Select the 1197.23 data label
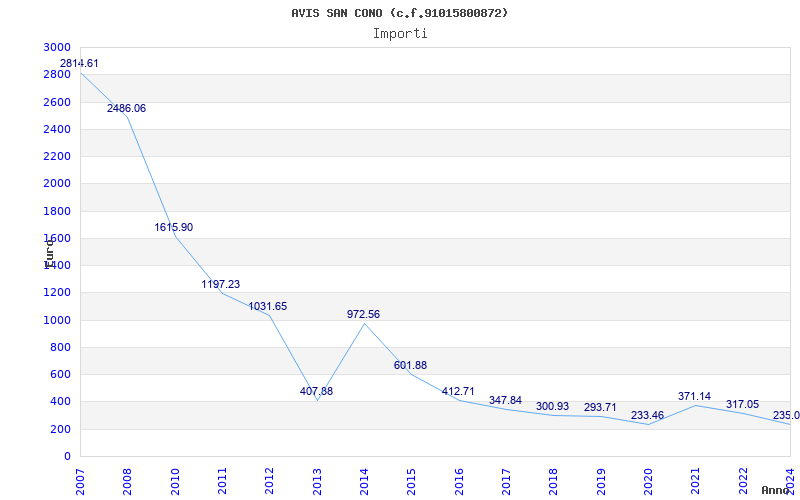Screen dimensions: 800x500 click(x=220, y=284)
